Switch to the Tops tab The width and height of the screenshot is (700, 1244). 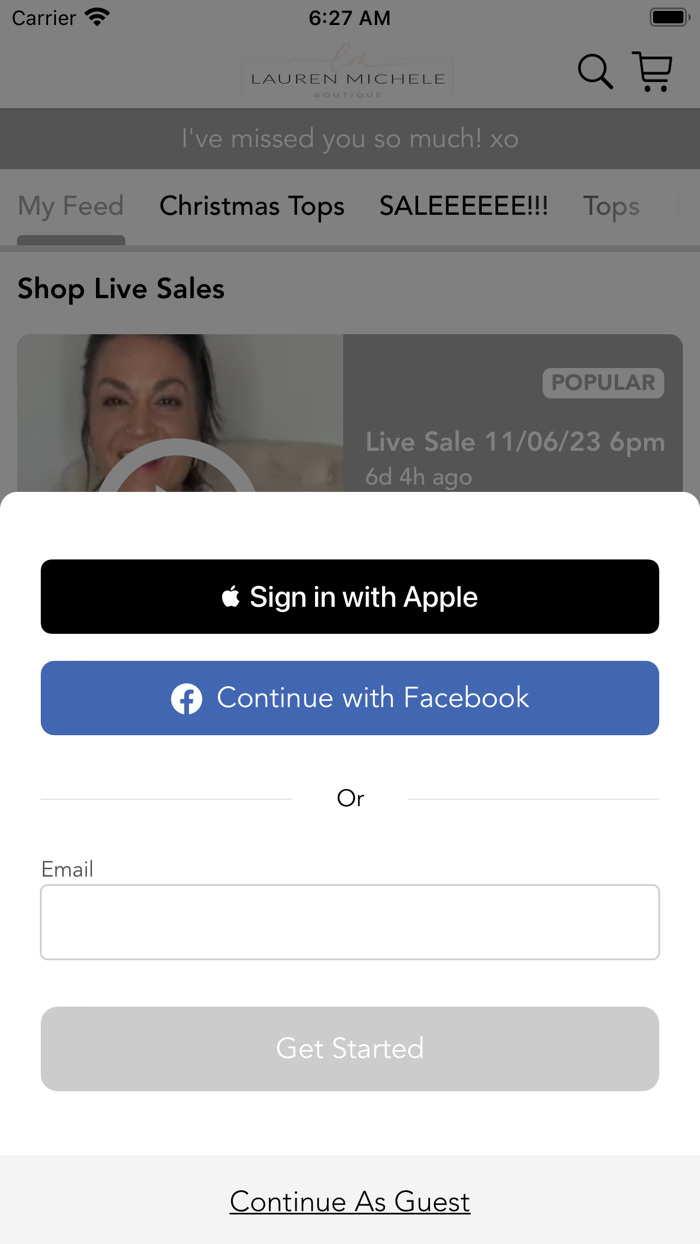tap(611, 206)
